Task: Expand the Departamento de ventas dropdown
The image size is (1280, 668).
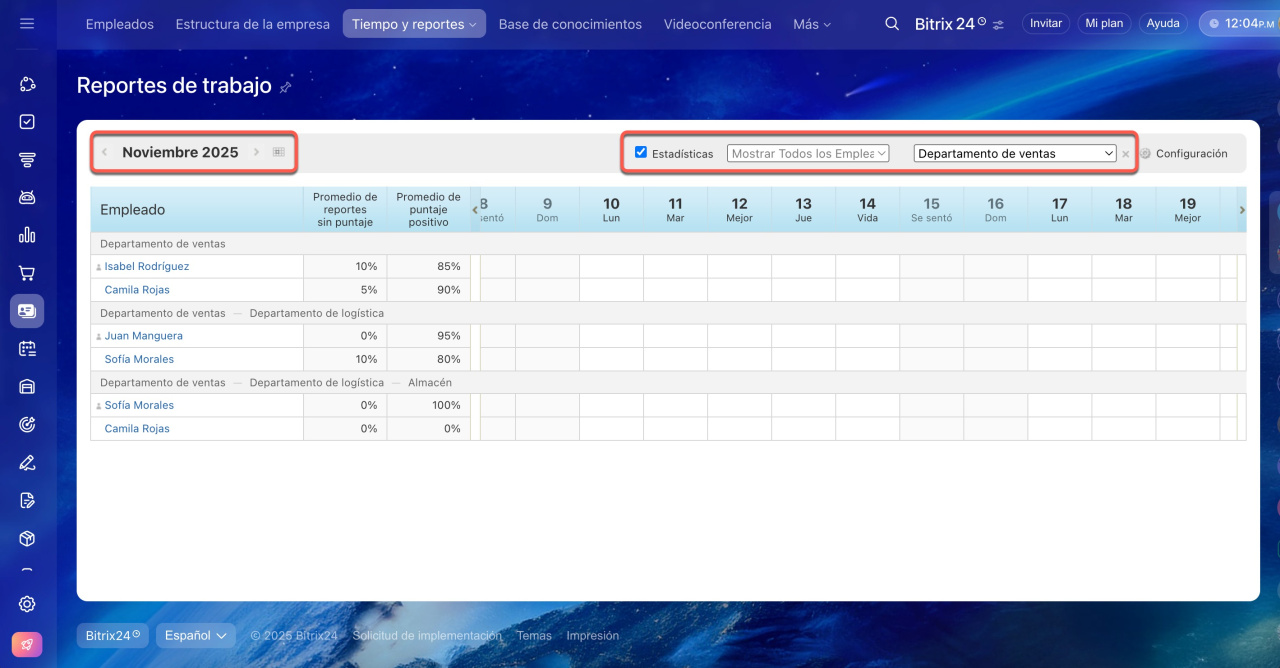Action: pyautogui.click(x=1015, y=153)
